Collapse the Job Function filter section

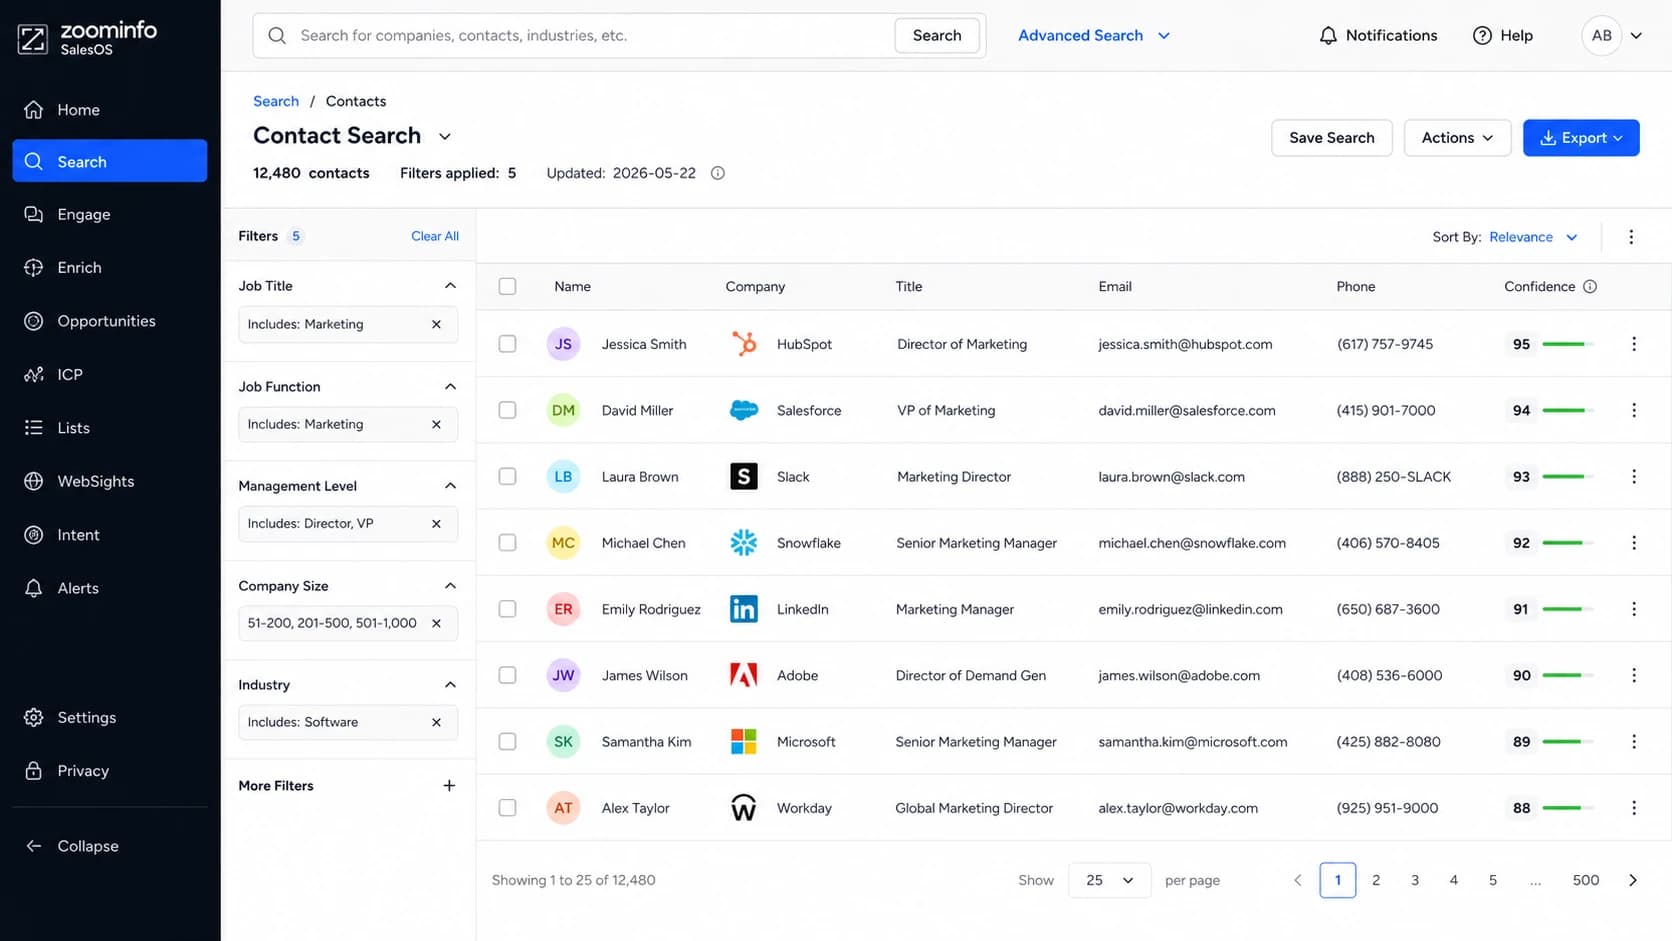[450, 386]
